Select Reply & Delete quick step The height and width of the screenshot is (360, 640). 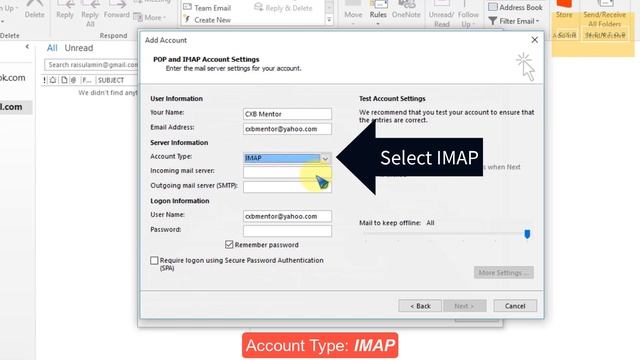click(283, 8)
